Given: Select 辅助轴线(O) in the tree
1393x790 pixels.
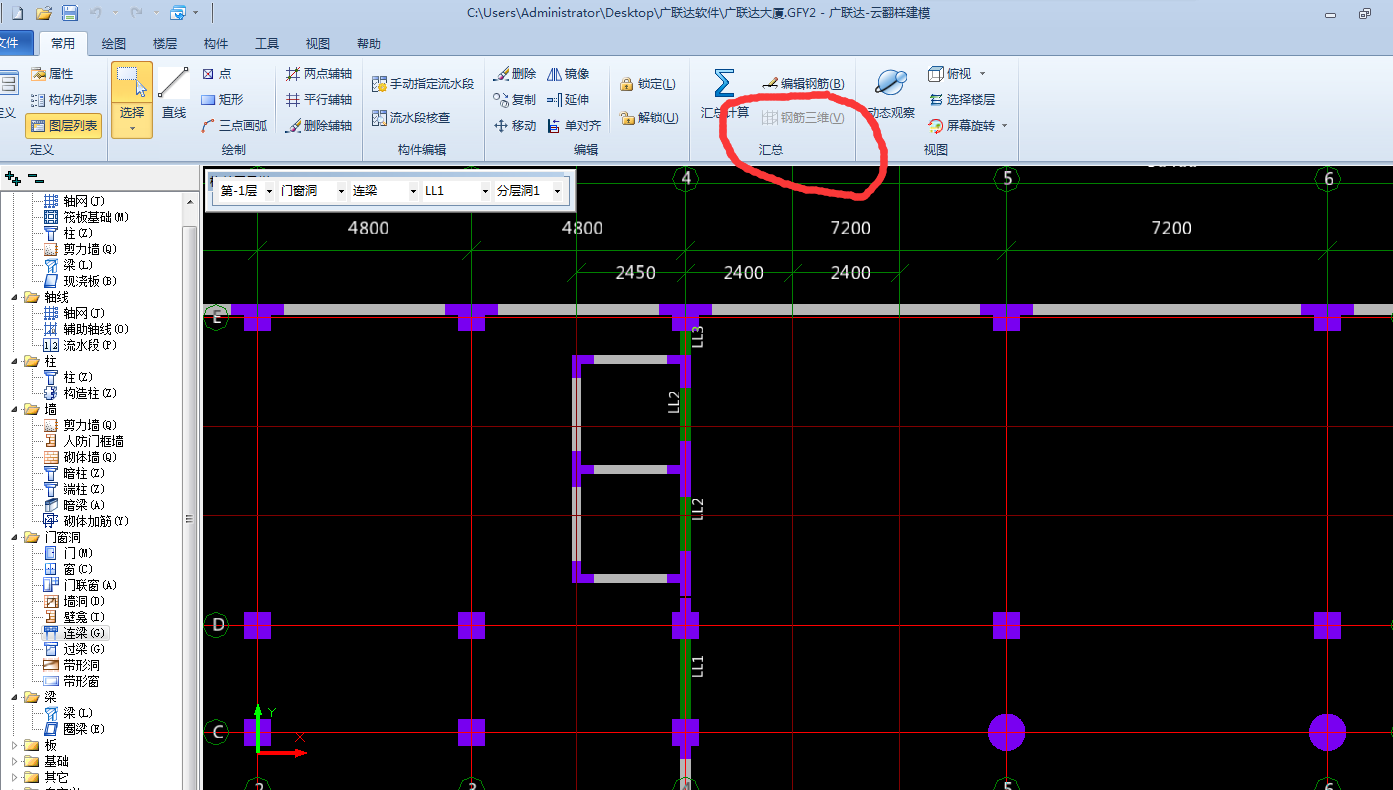Looking at the screenshot, I should pos(86,329).
